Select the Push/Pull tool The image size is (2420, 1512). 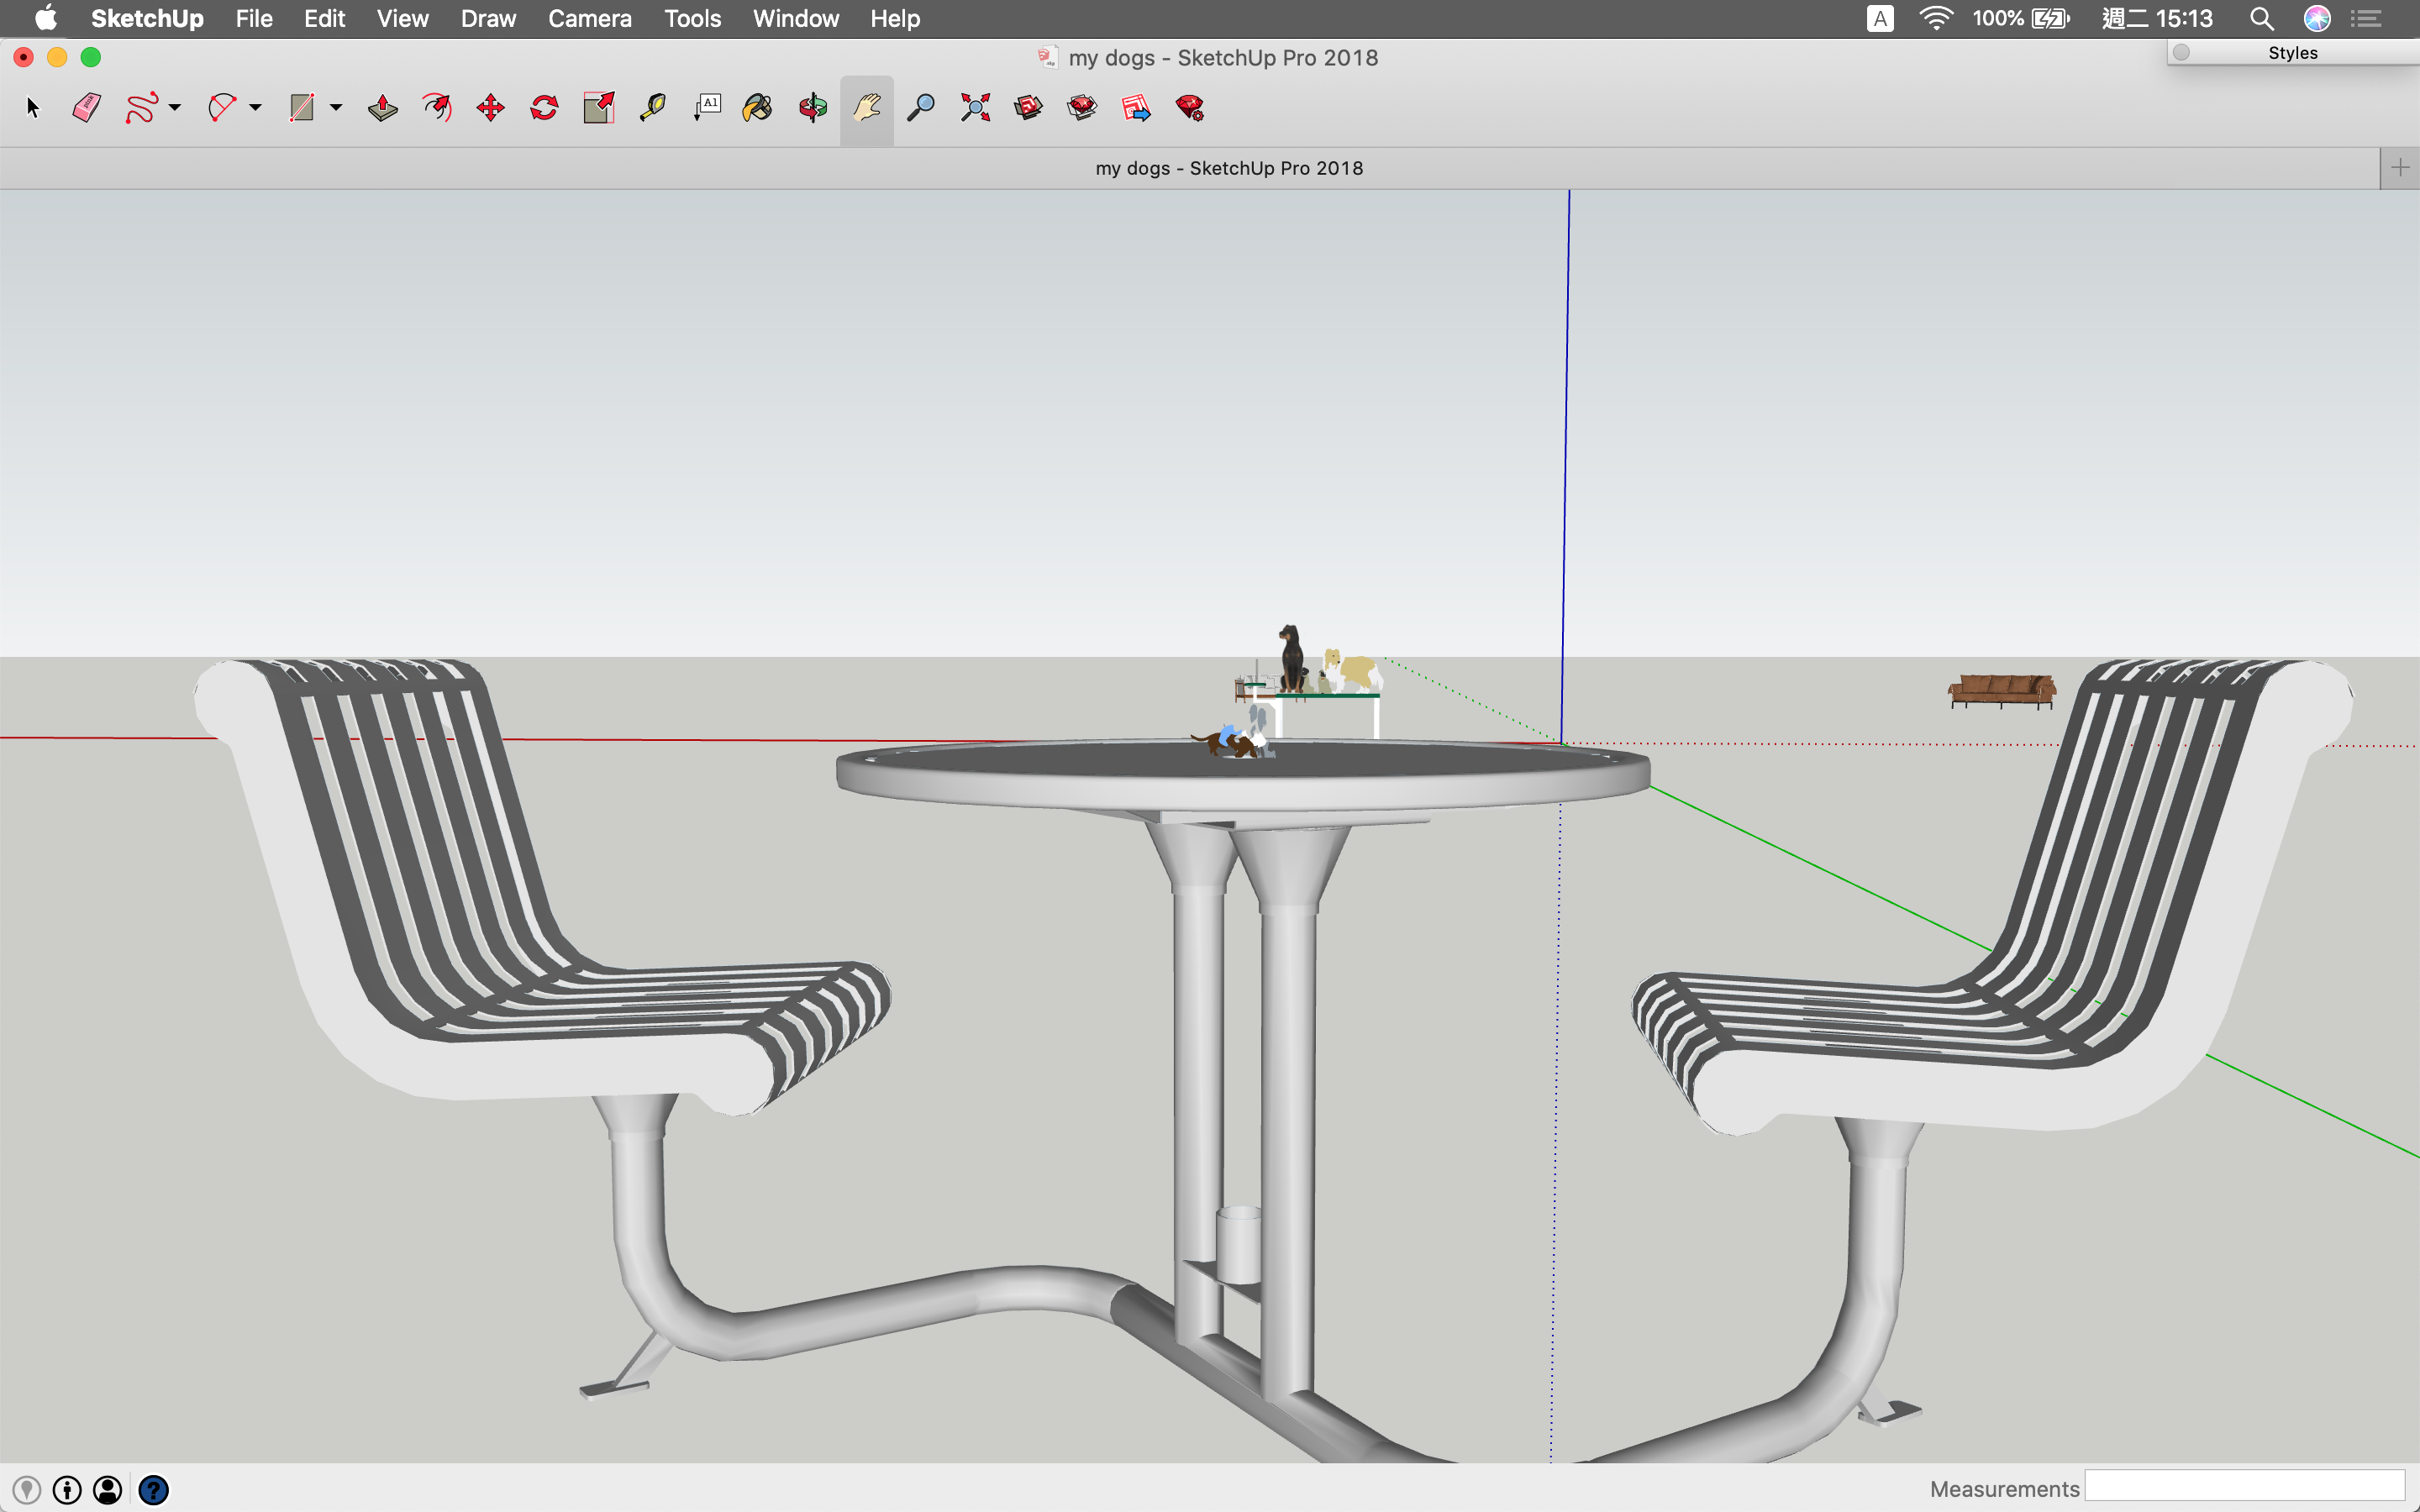coord(382,108)
